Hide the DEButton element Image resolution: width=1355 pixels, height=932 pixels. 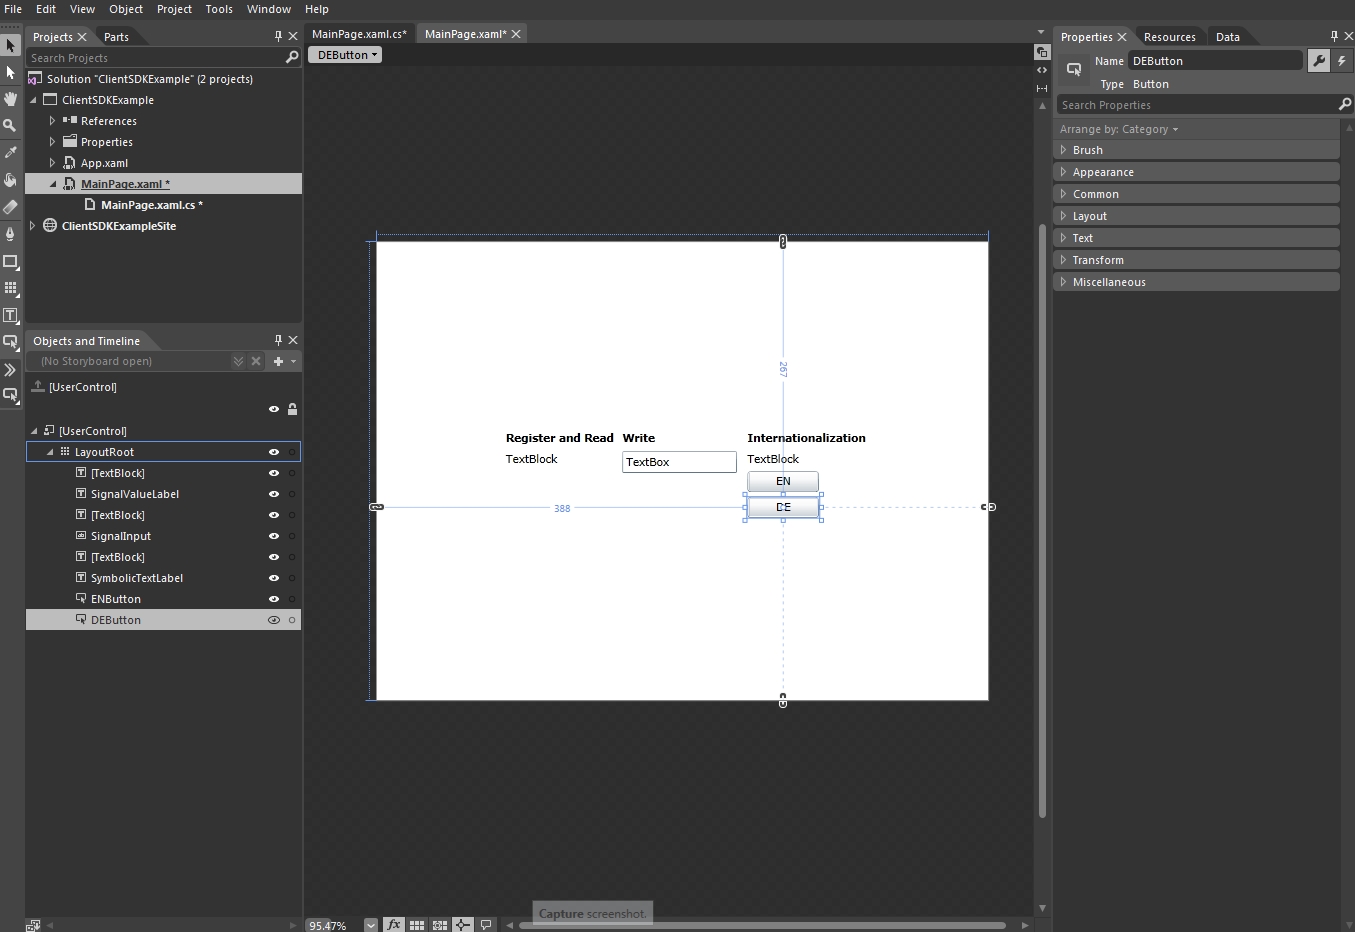click(273, 620)
